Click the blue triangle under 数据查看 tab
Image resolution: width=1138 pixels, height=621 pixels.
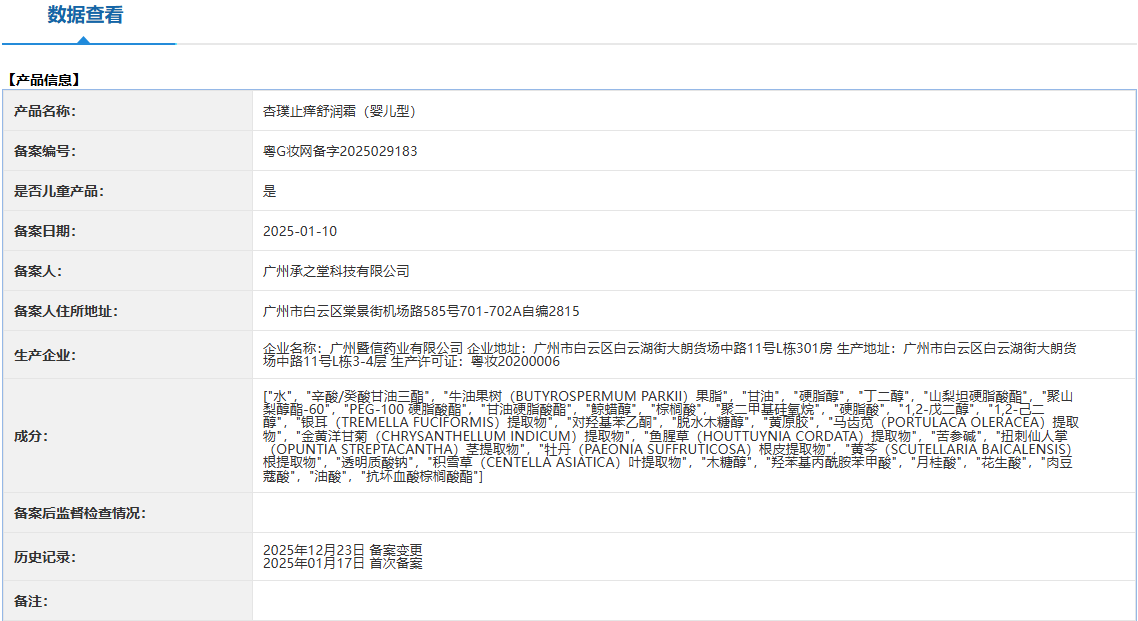click(x=83, y=41)
